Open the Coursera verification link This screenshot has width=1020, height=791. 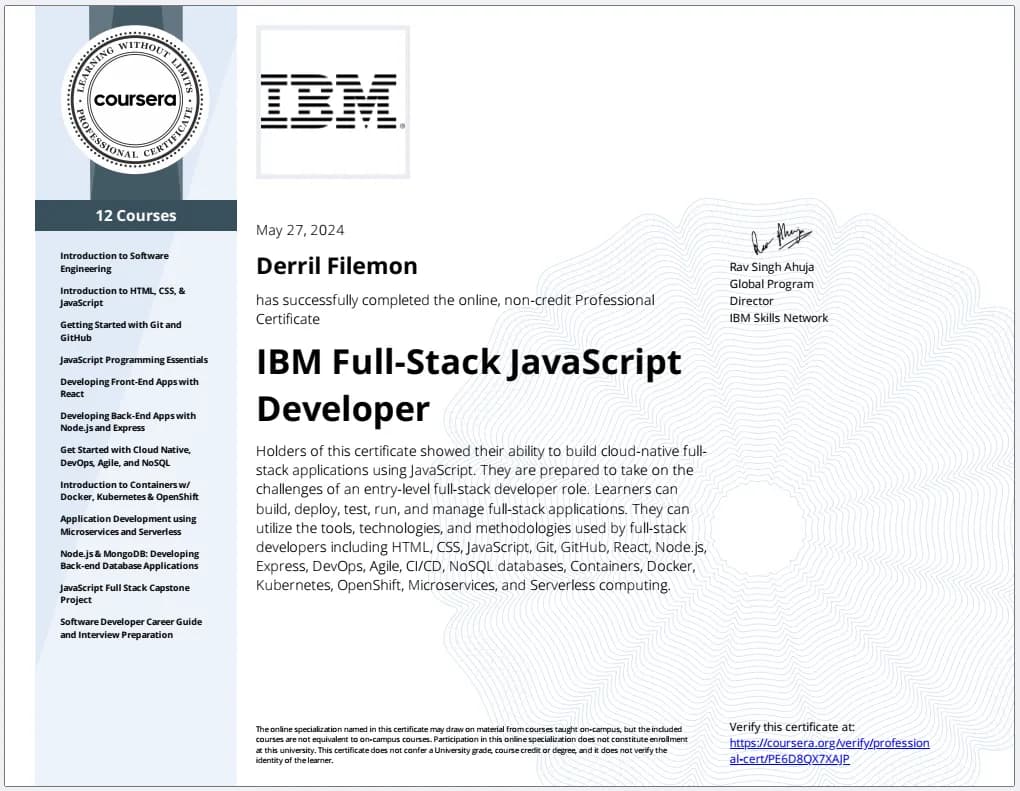(829, 751)
